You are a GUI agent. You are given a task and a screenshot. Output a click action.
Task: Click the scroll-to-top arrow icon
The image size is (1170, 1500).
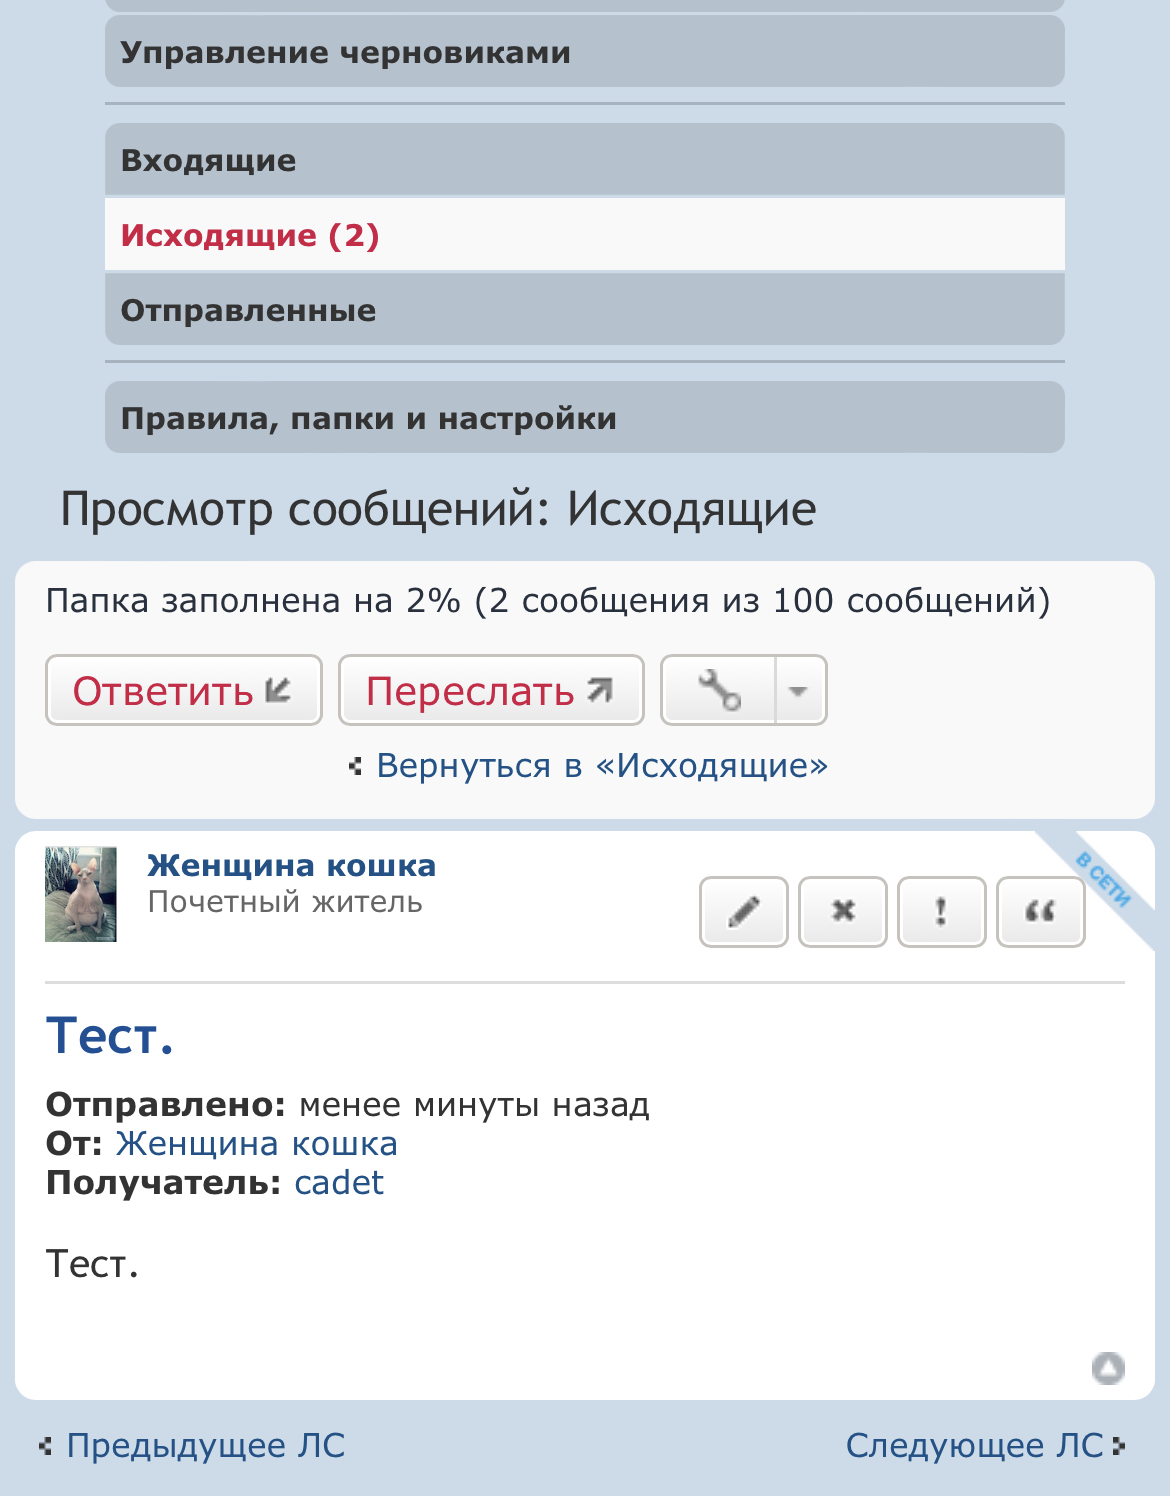(x=1108, y=1367)
